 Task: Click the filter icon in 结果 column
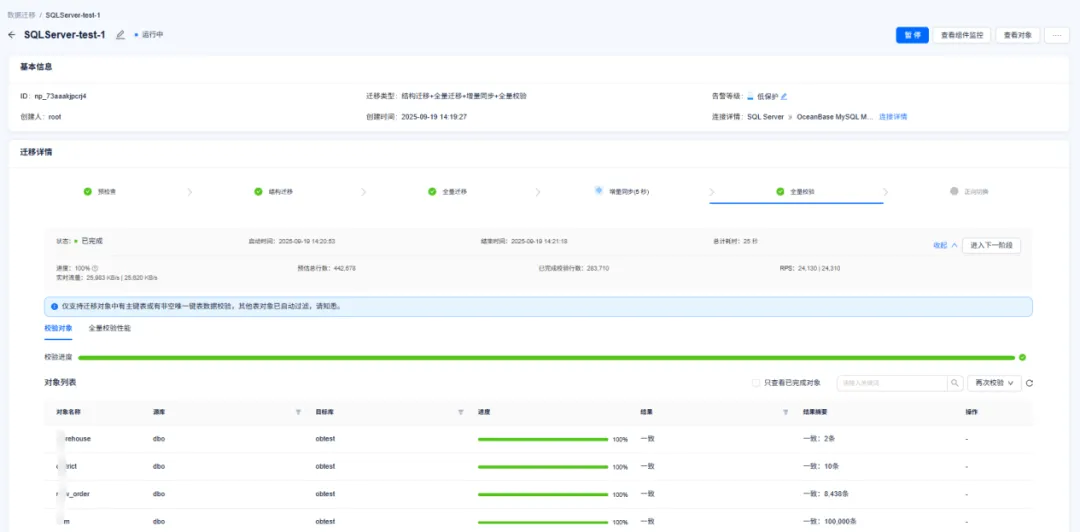[786, 412]
